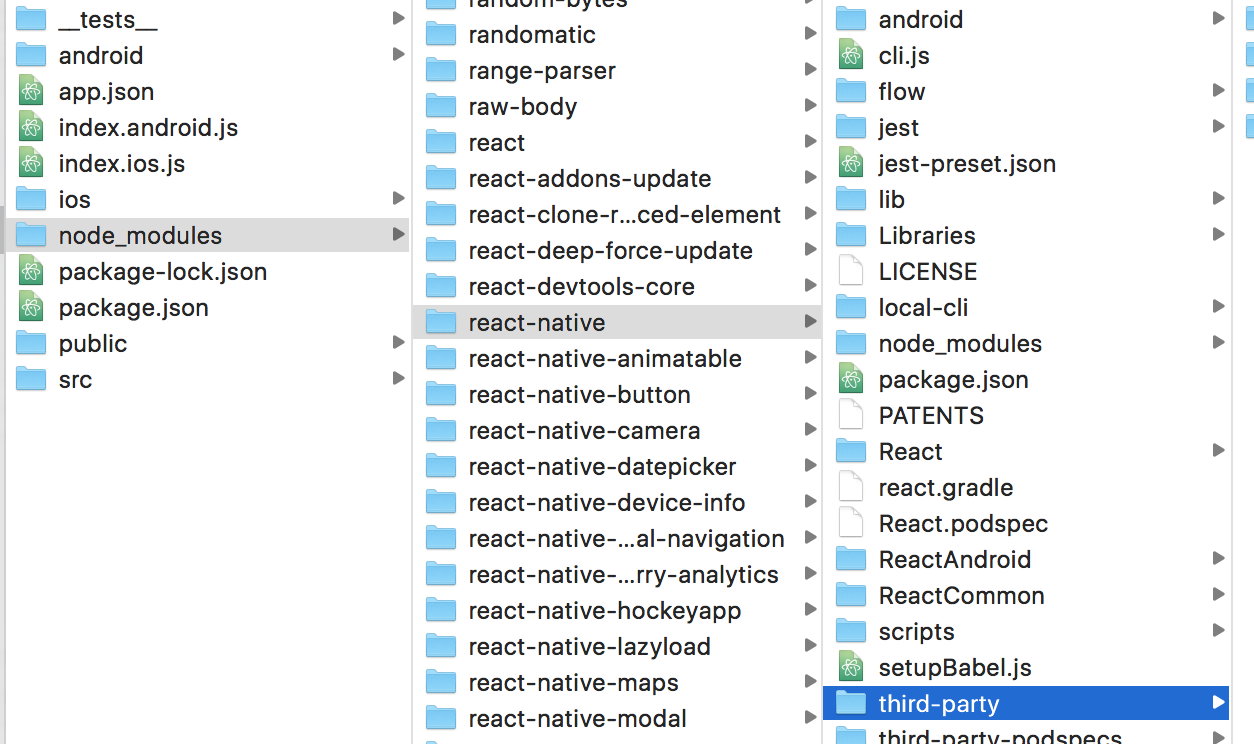The image size is (1254, 744).
Task: Click the index.ios.js file icon
Action: pyautogui.click(x=31, y=164)
